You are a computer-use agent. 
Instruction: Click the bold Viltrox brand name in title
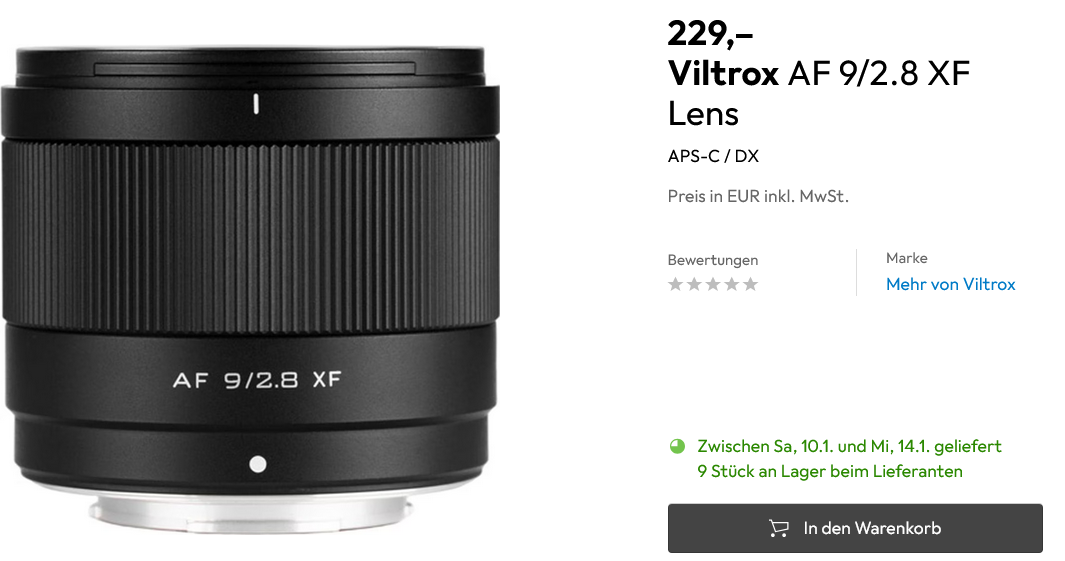coord(723,73)
